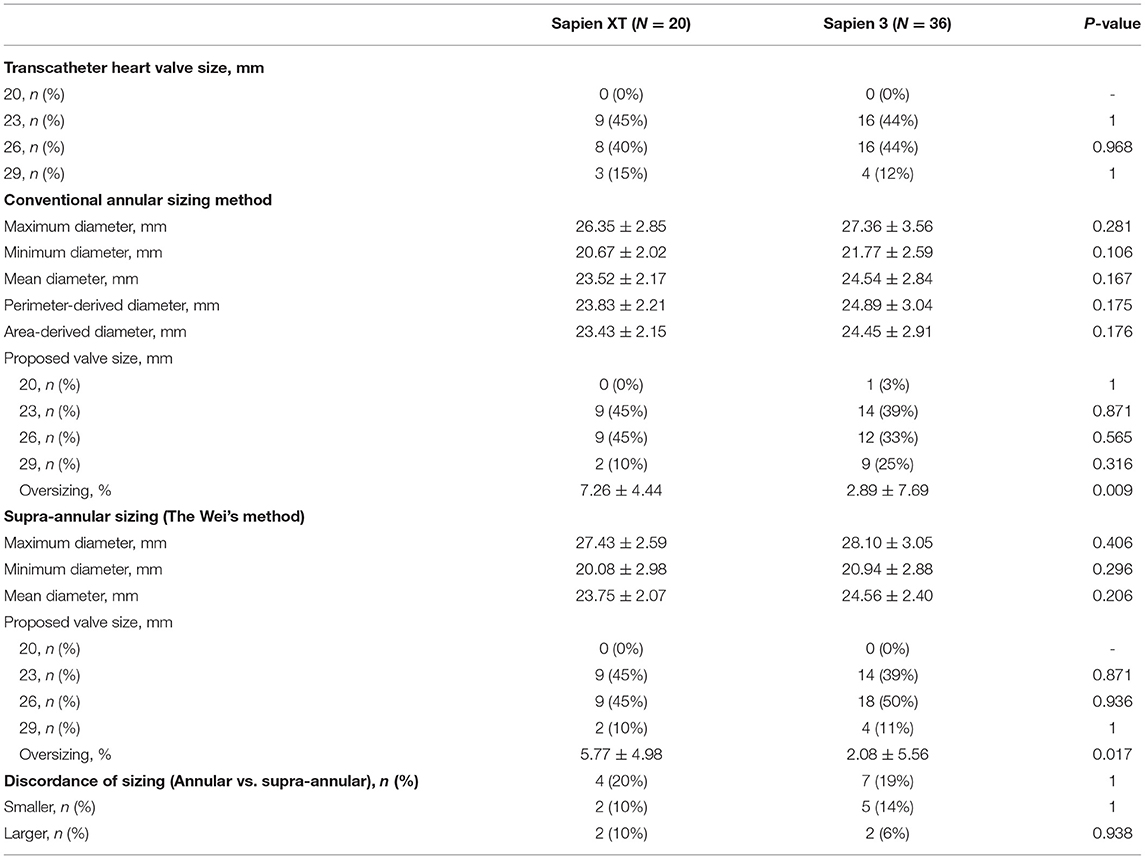
Task: Click the 0.017 P-value cell
Action: (1117, 754)
